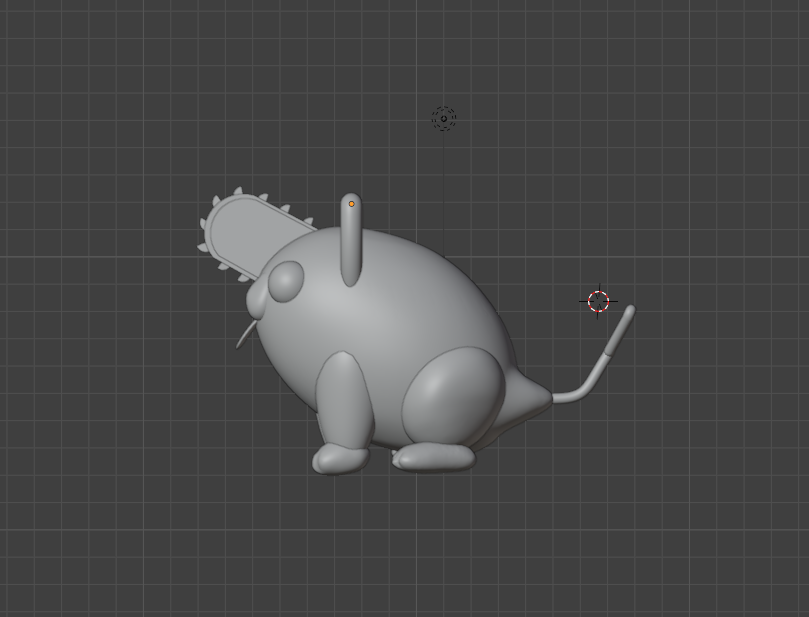Click the red-white 3D cursor
This screenshot has width=809, height=617.
pyautogui.click(x=598, y=301)
